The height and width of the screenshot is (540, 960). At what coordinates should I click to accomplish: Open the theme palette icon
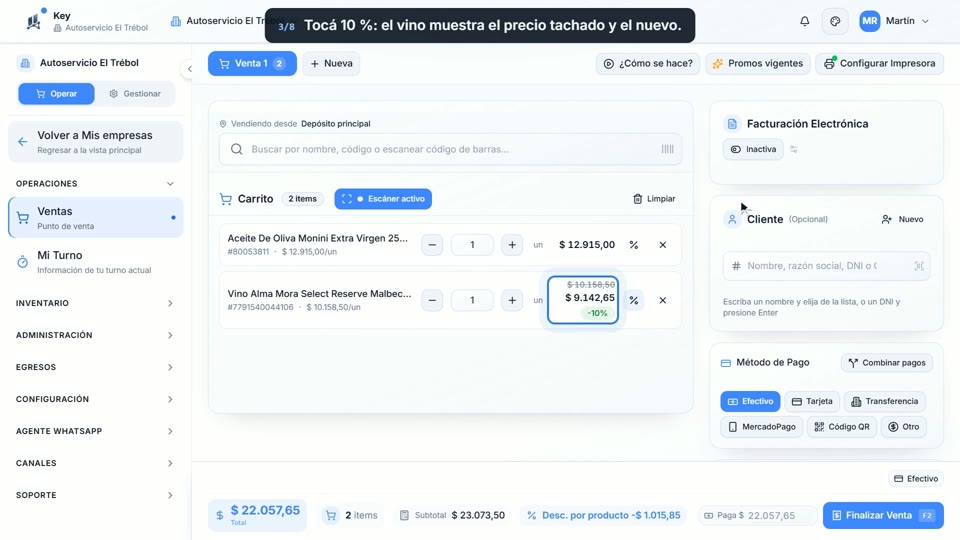(x=835, y=21)
